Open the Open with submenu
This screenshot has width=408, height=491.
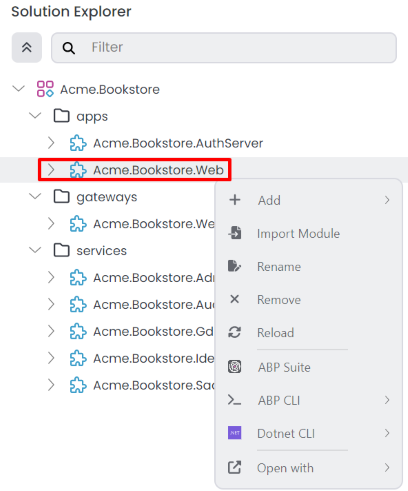tap(309, 468)
